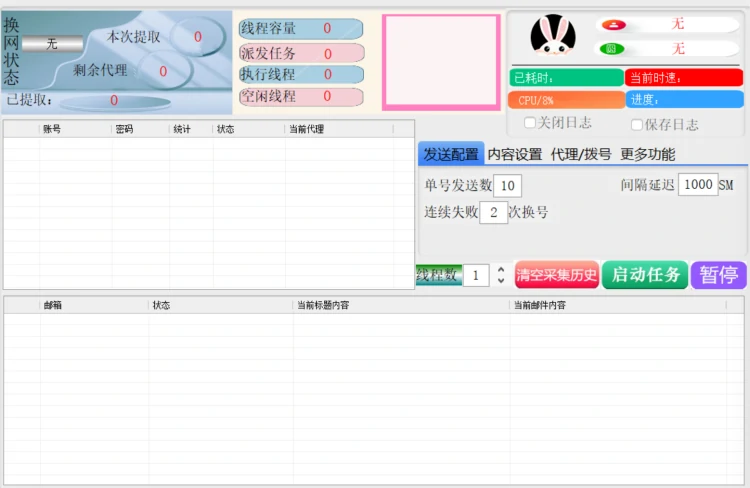The image size is (750, 488).
Task: Click the 派发任务 counter
Action: click(301, 53)
